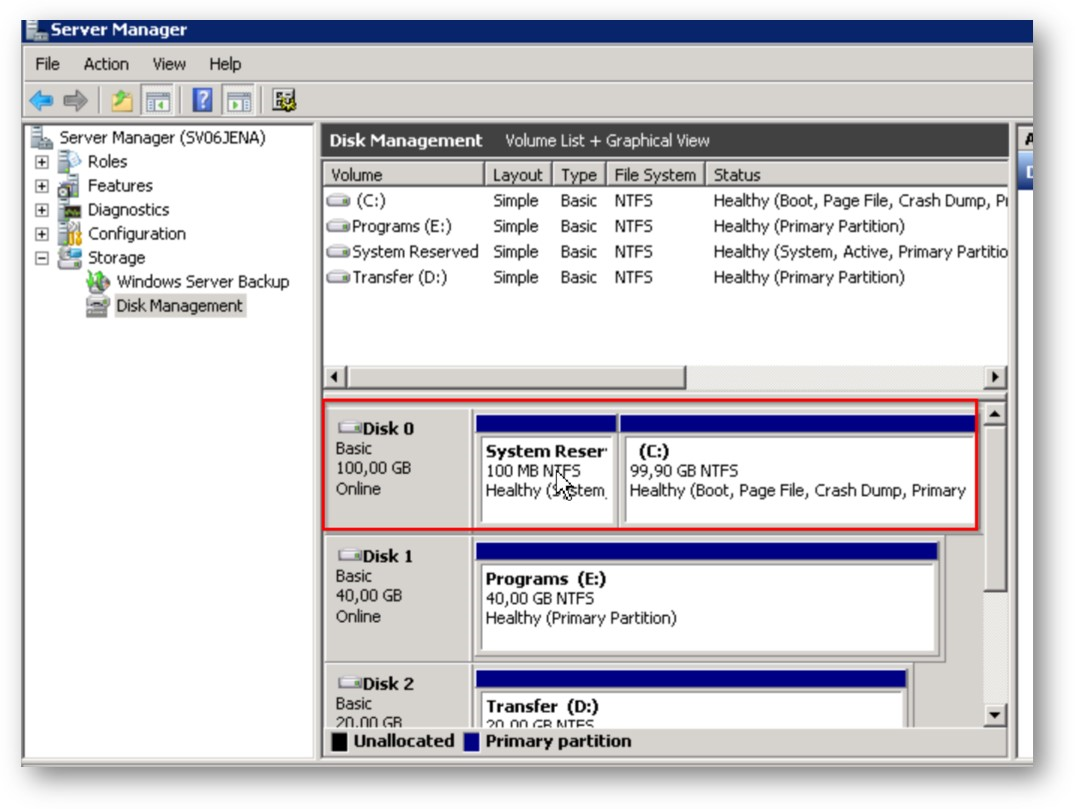The image size is (1076, 810).
Task: Select the System Reserved volume list row
Action: click(665, 251)
